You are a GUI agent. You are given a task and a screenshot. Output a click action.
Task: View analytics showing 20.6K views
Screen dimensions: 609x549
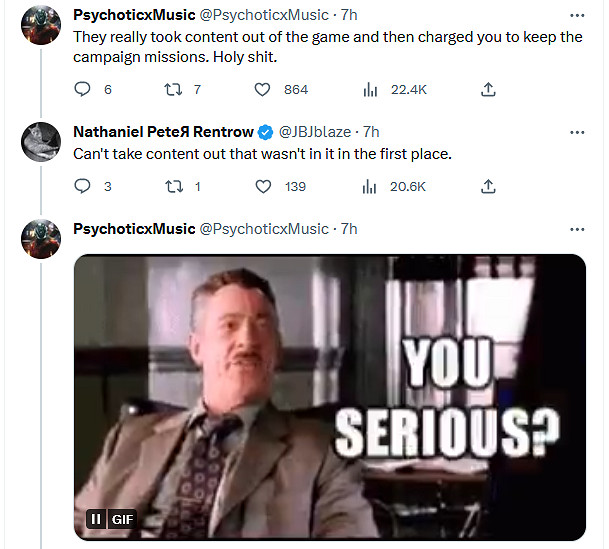[x=370, y=186]
